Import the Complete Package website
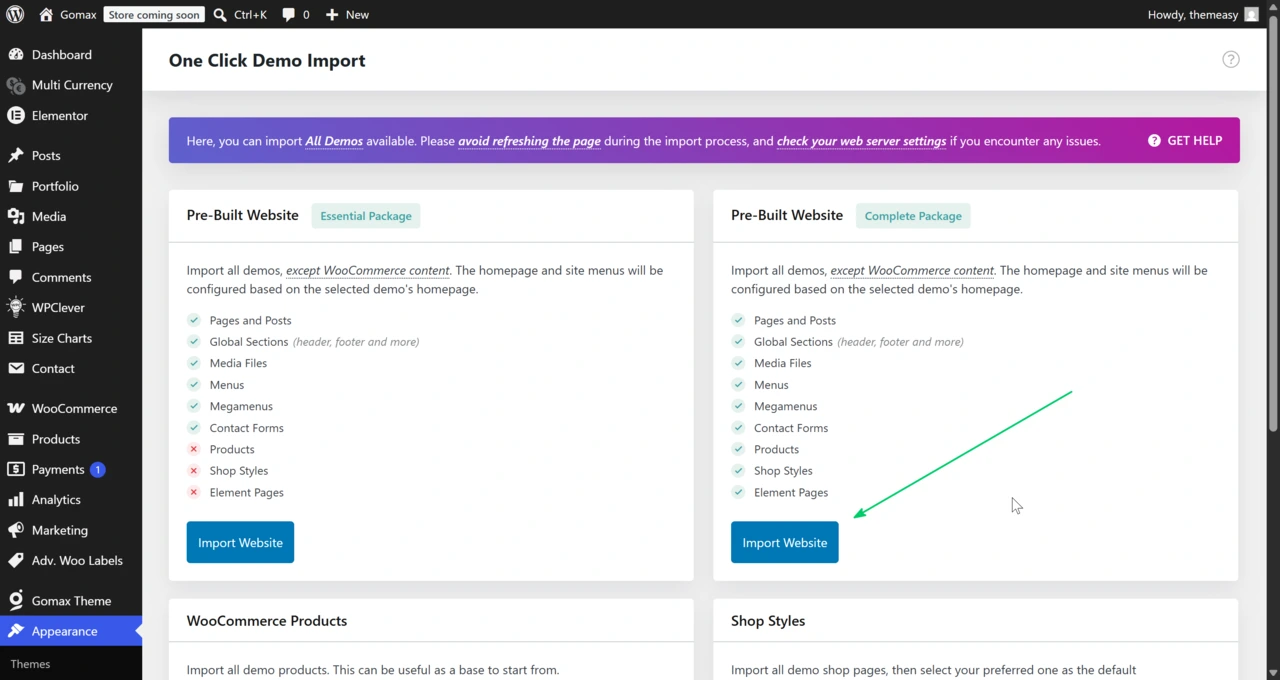Image resolution: width=1280 pixels, height=680 pixels. point(785,542)
